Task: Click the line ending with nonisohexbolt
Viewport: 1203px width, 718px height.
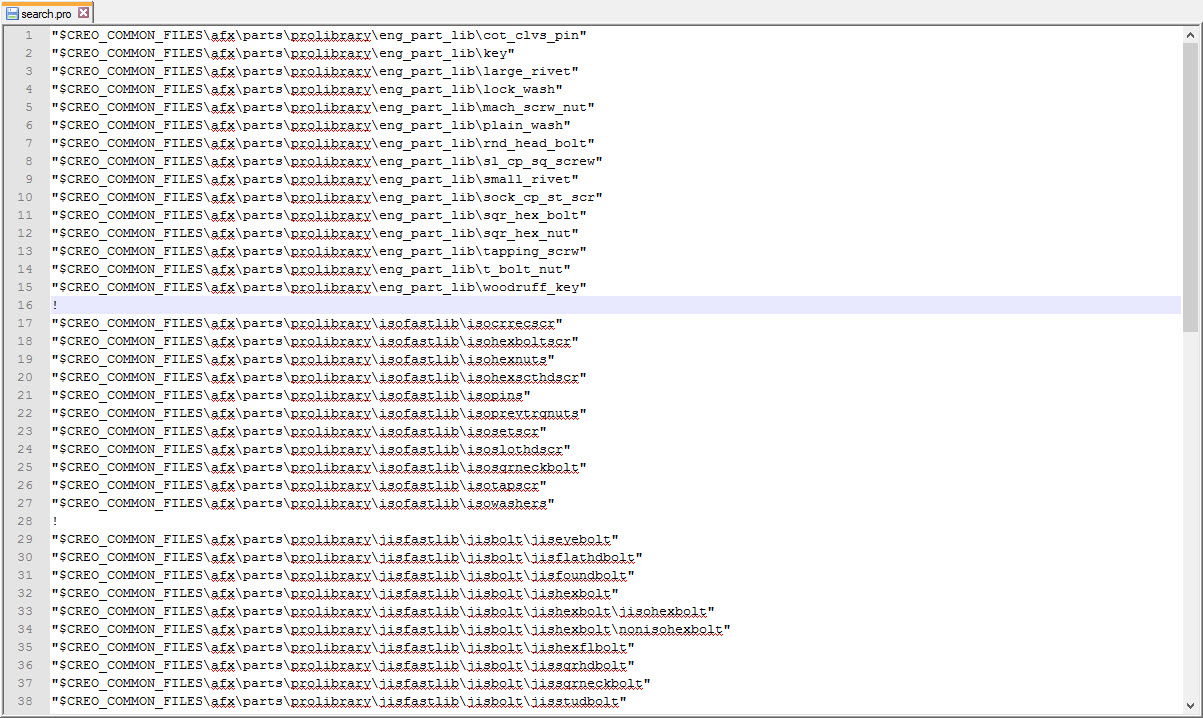Action: pos(391,629)
